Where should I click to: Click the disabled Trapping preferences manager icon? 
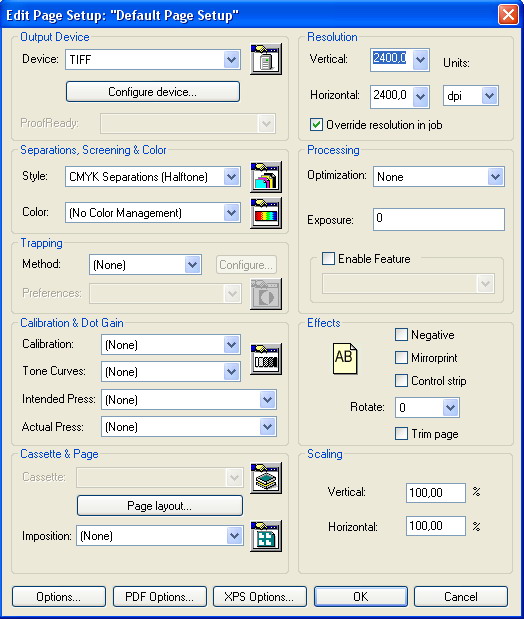pyautogui.click(x=266, y=294)
